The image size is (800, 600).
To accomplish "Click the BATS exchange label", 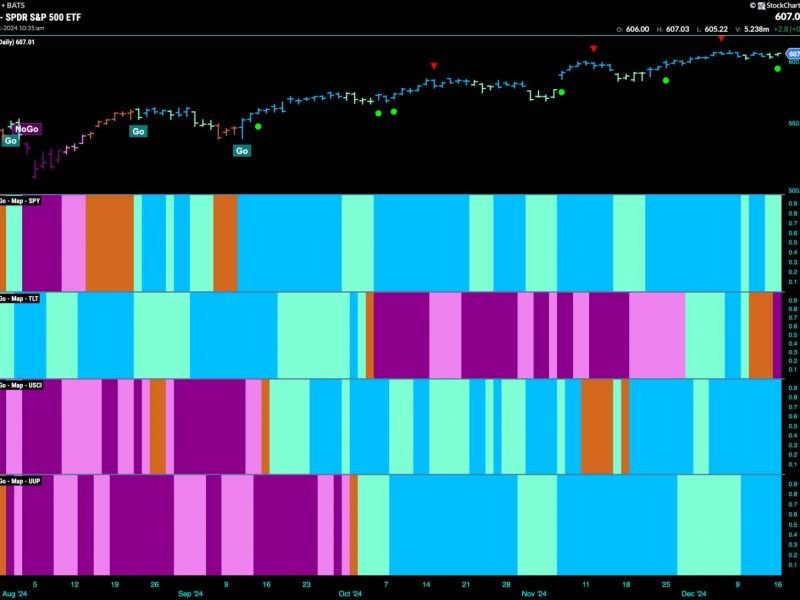I will pyautogui.click(x=15, y=6).
